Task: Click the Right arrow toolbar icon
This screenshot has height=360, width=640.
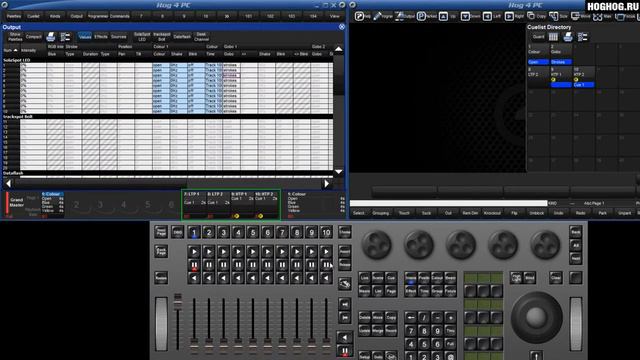Action: 509,16
